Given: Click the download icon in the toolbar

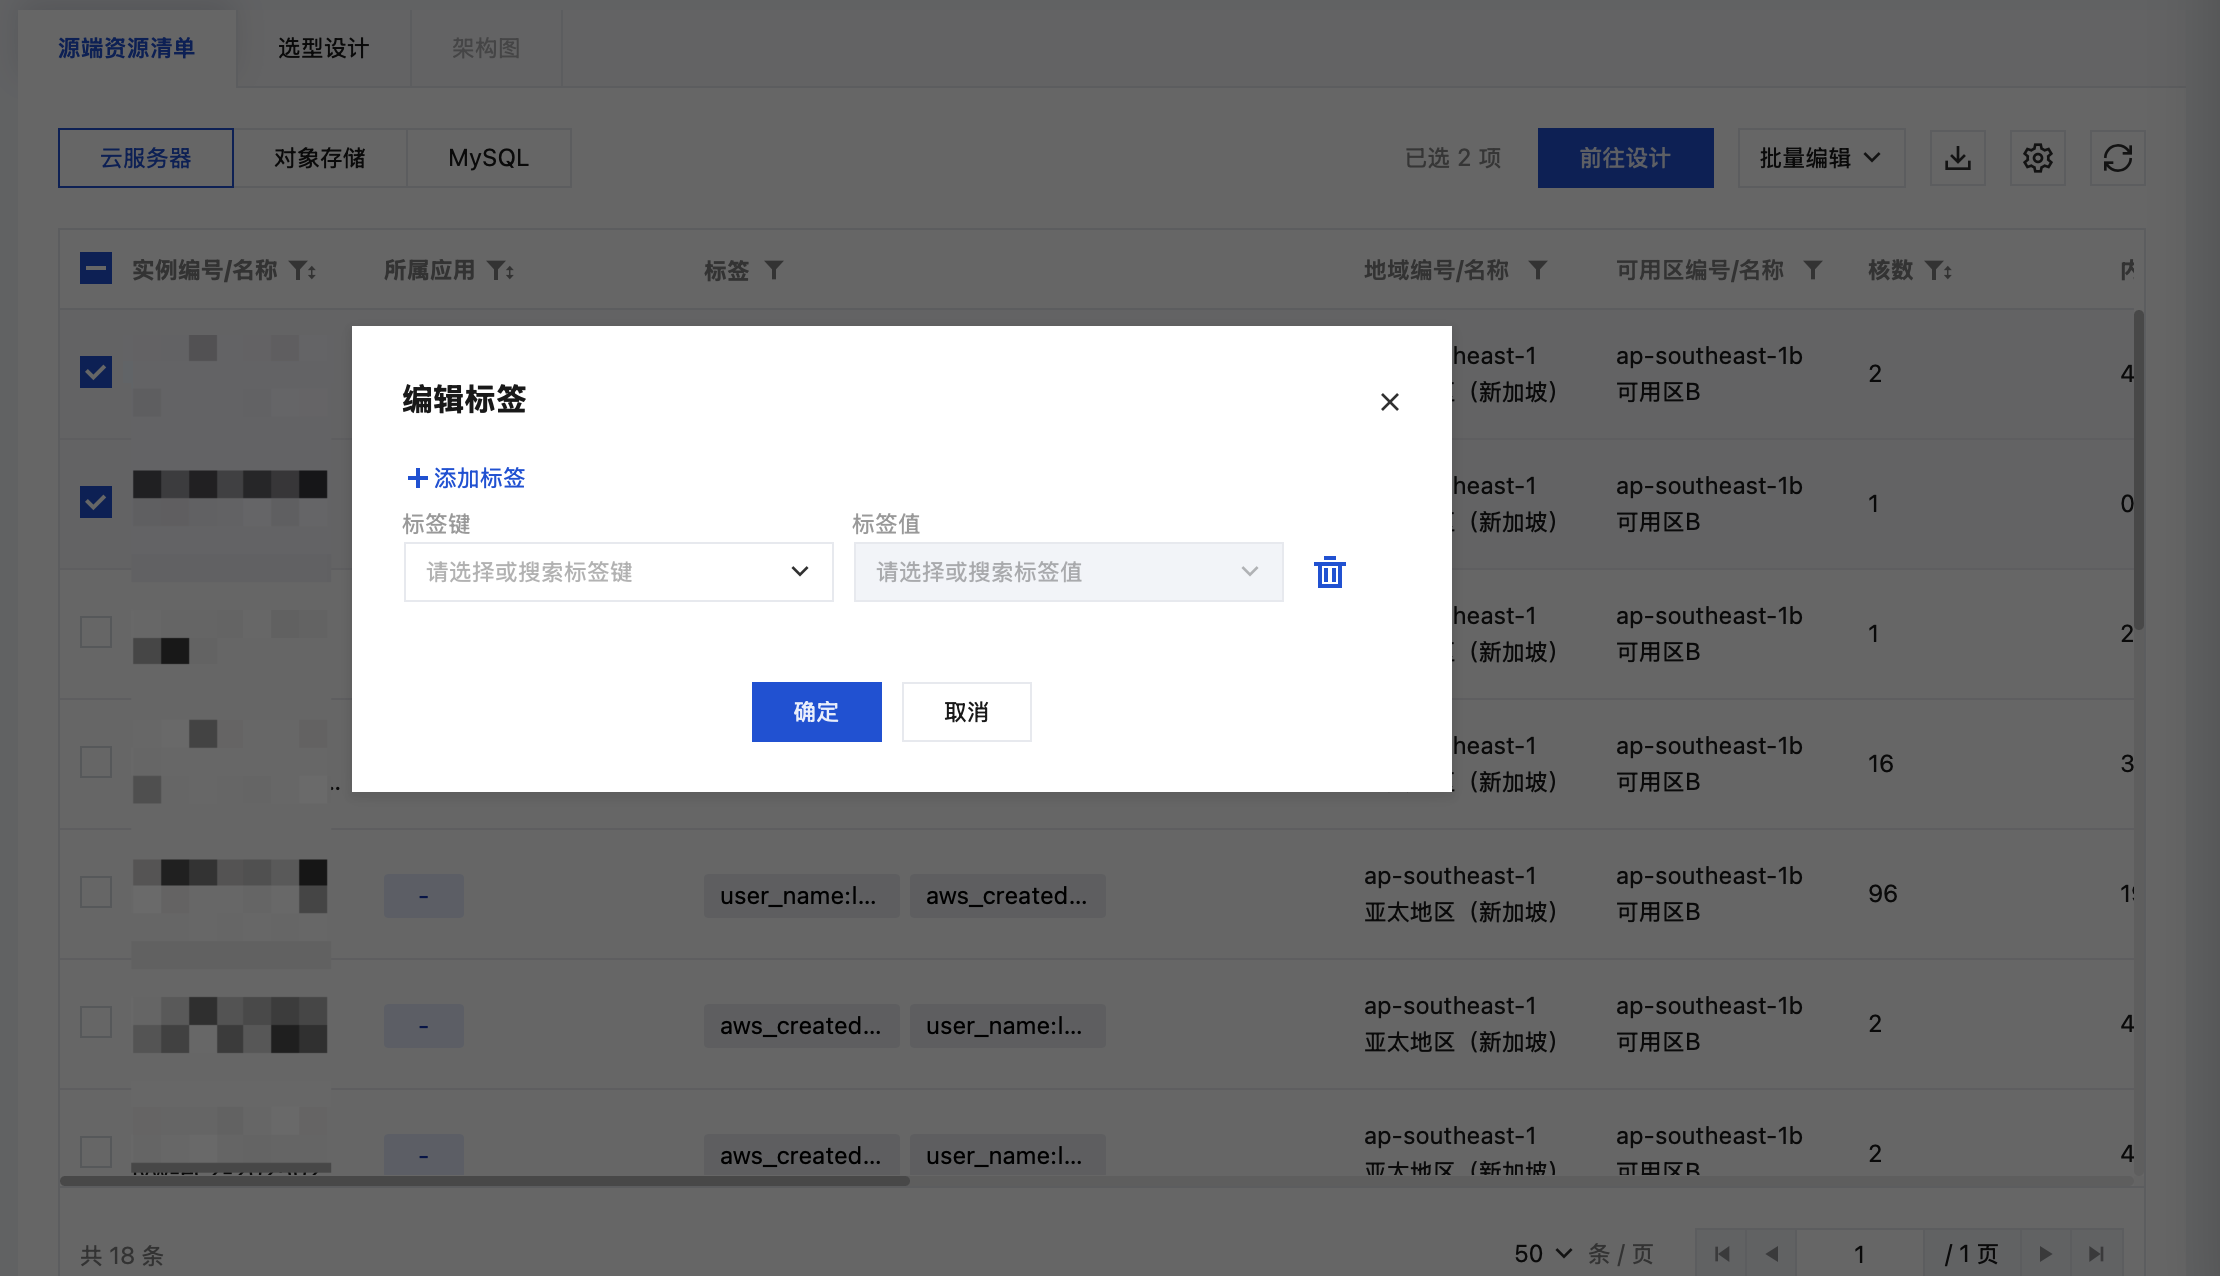Looking at the screenshot, I should pyautogui.click(x=1957, y=158).
